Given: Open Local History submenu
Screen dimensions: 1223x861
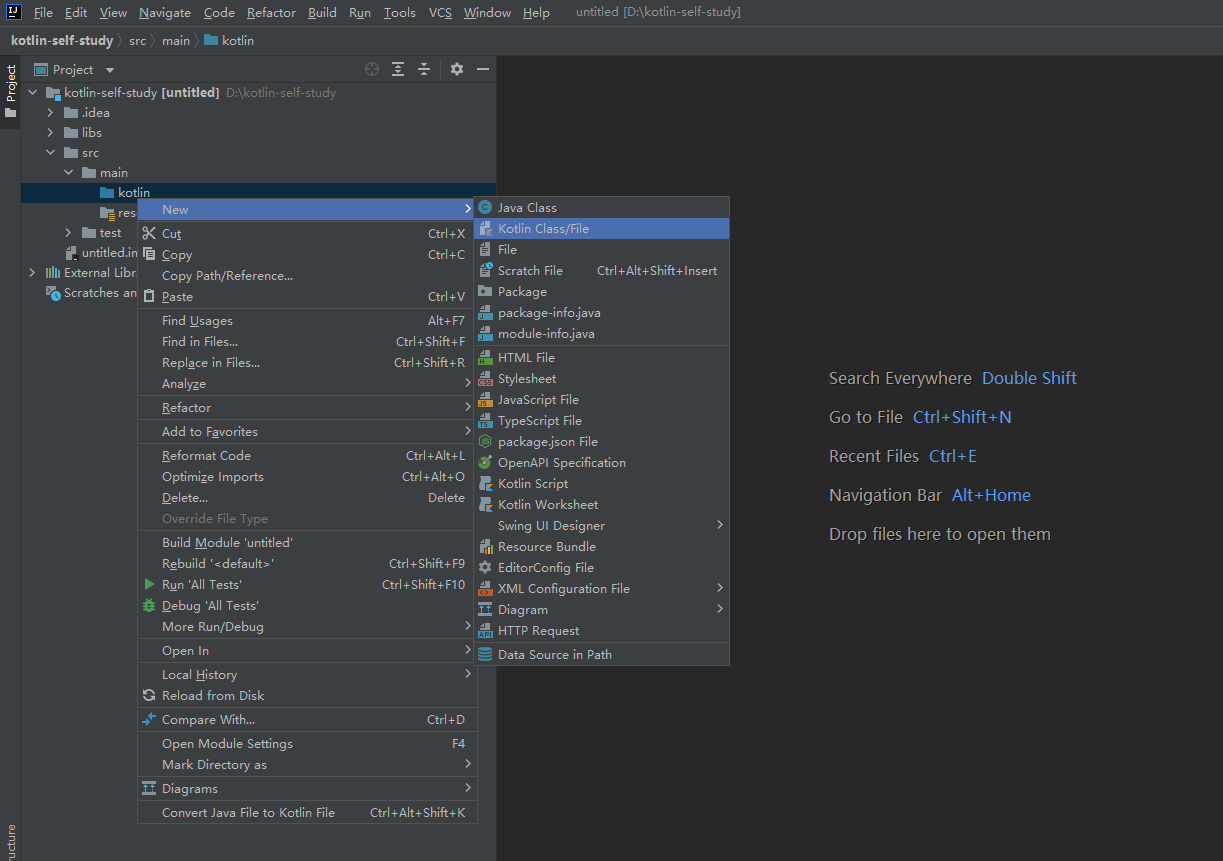Looking at the screenshot, I should click(x=307, y=675).
